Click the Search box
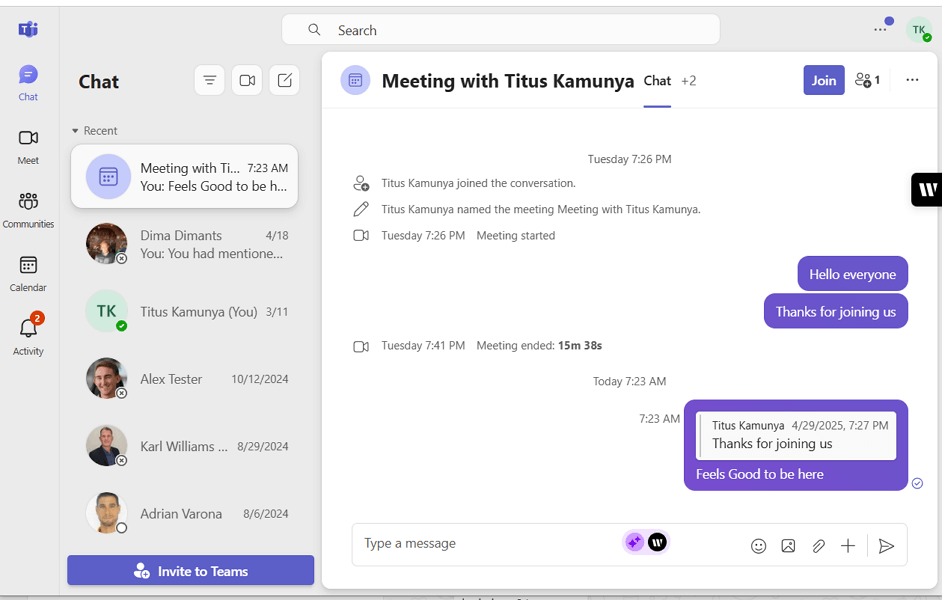This screenshot has width=942, height=600. click(x=501, y=30)
